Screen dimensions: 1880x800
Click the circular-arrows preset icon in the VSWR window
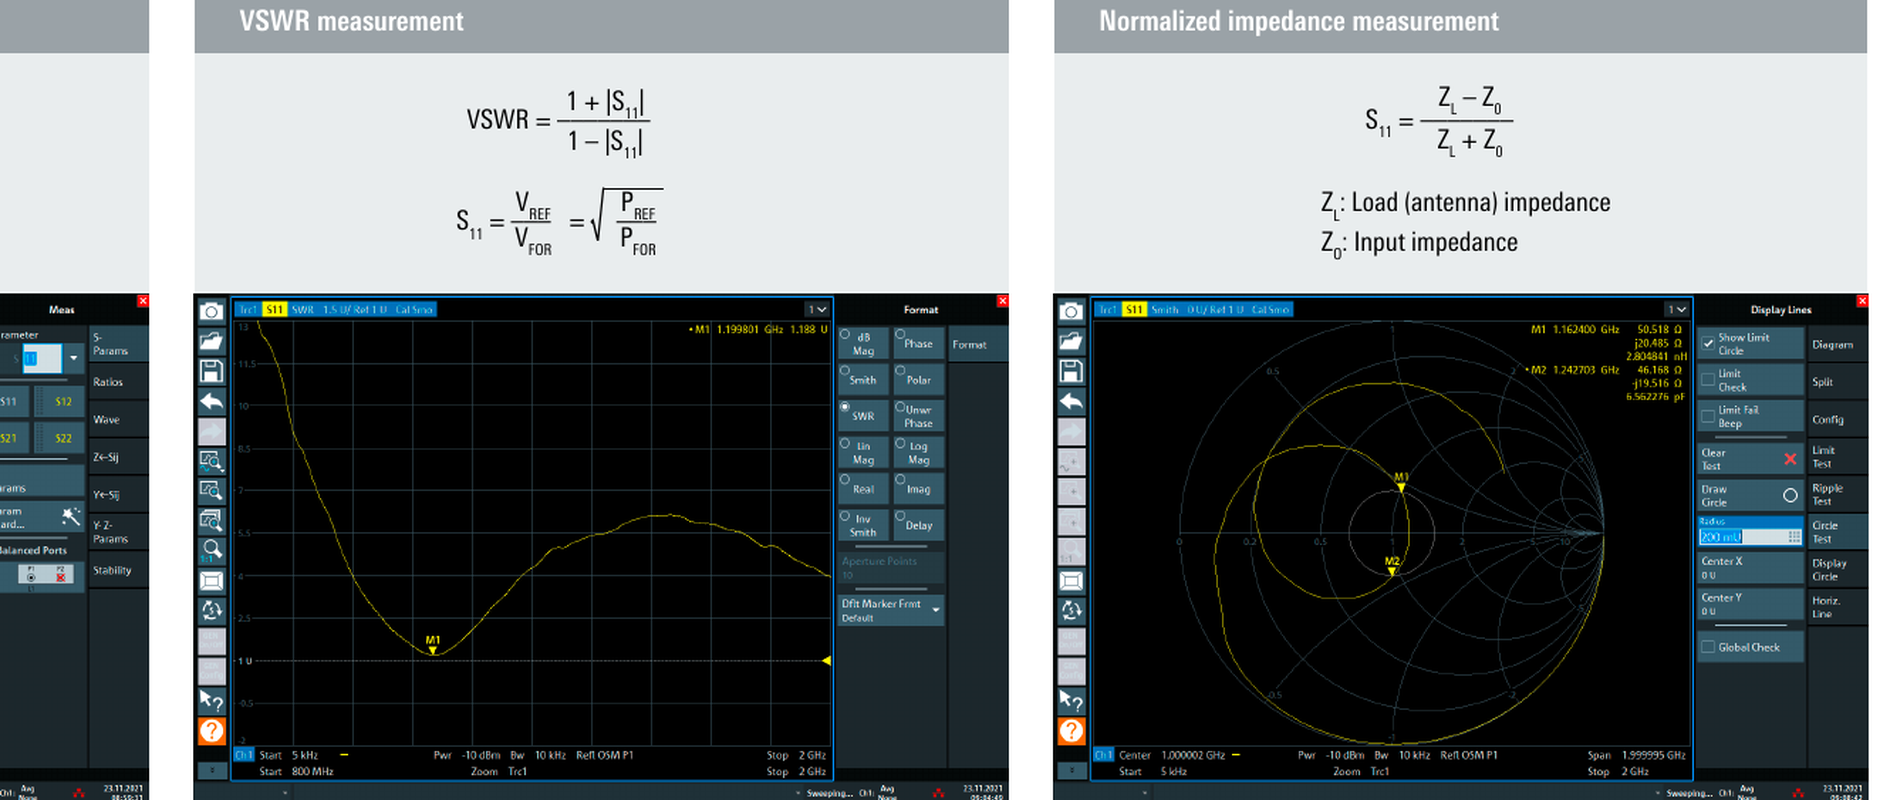(x=211, y=610)
